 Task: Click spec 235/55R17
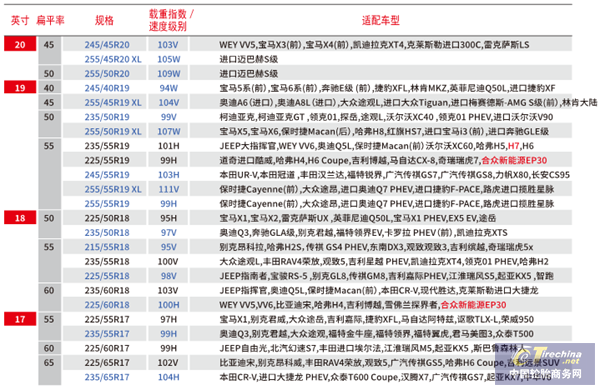pyautogui.click(x=107, y=334)
